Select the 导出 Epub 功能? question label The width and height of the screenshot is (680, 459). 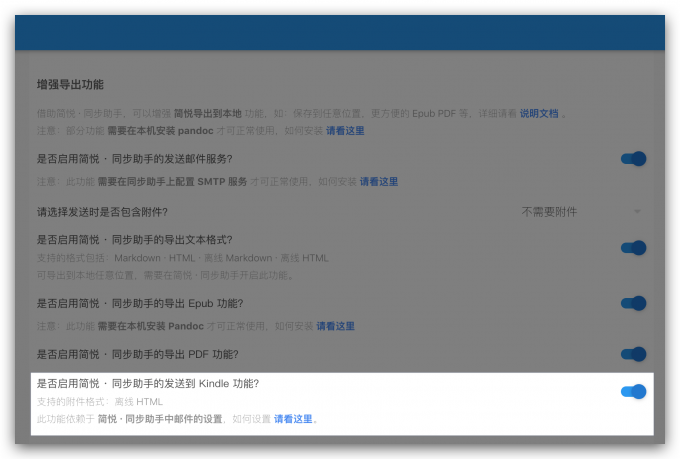coord(140,303)
